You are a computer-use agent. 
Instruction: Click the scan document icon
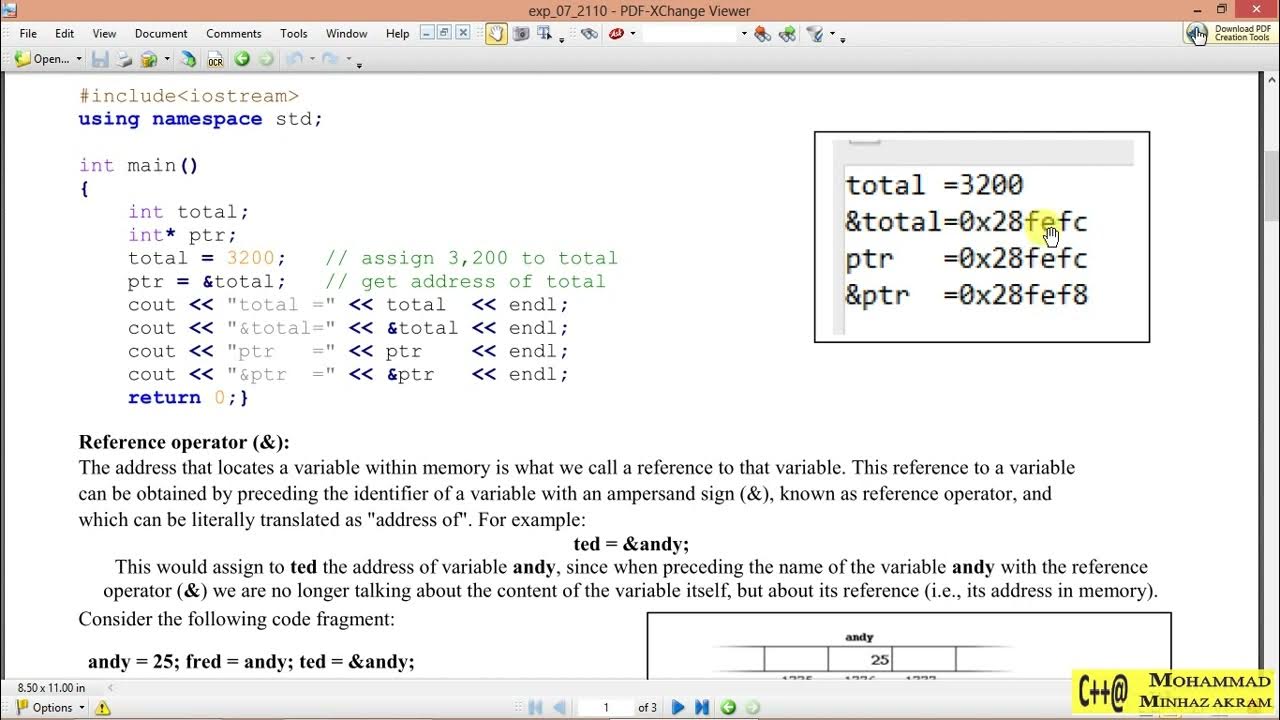[x=188, y=59]
